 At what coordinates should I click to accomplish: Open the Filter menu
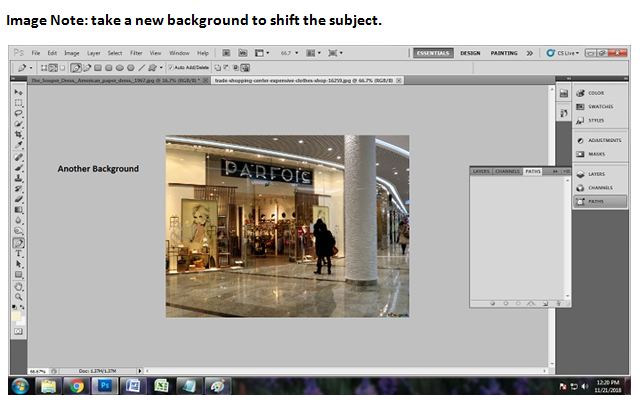[136, 53]
